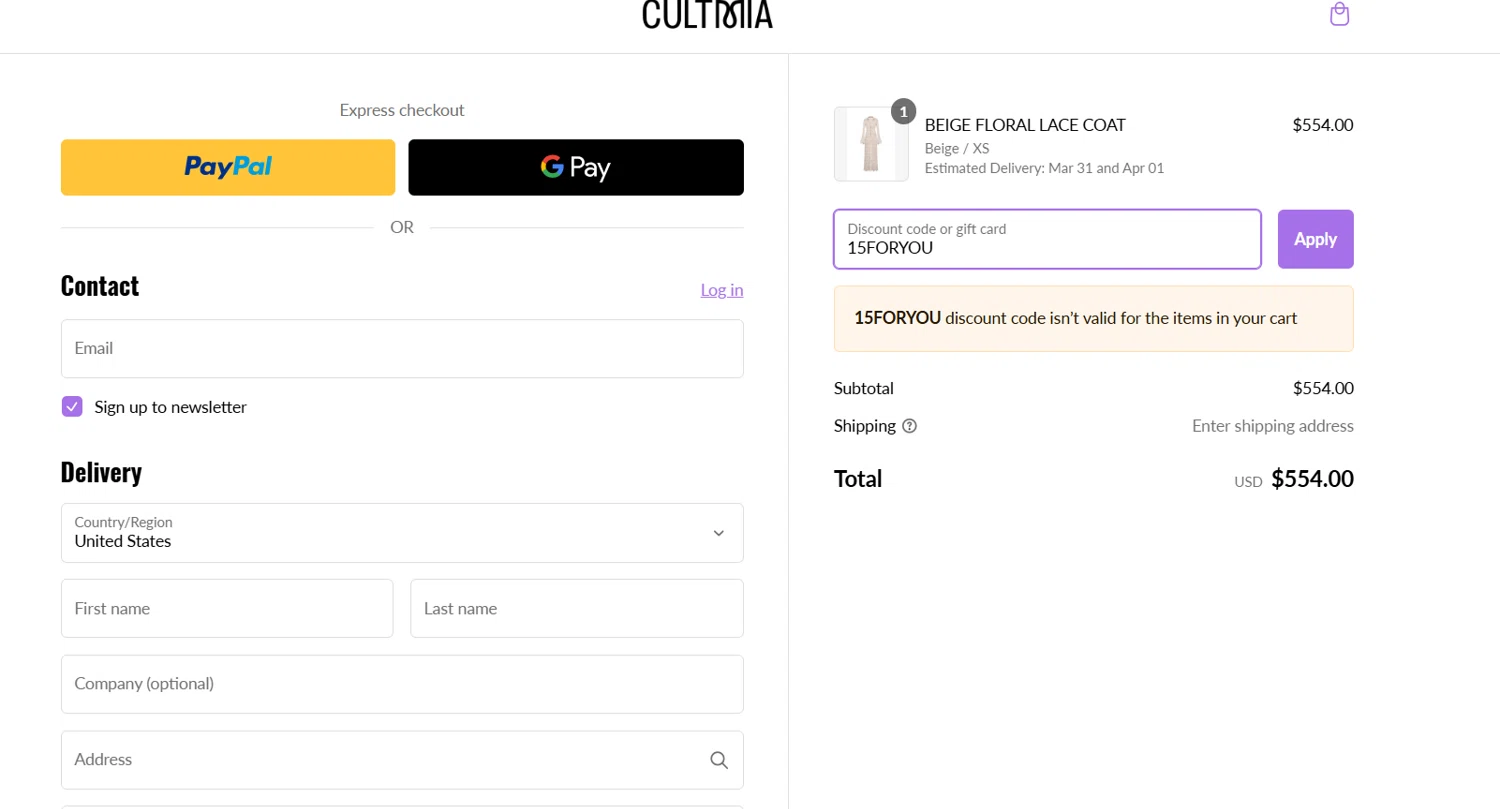Click the Address input field
This screenshot has height=809, width=1500.
pos(402,760)
